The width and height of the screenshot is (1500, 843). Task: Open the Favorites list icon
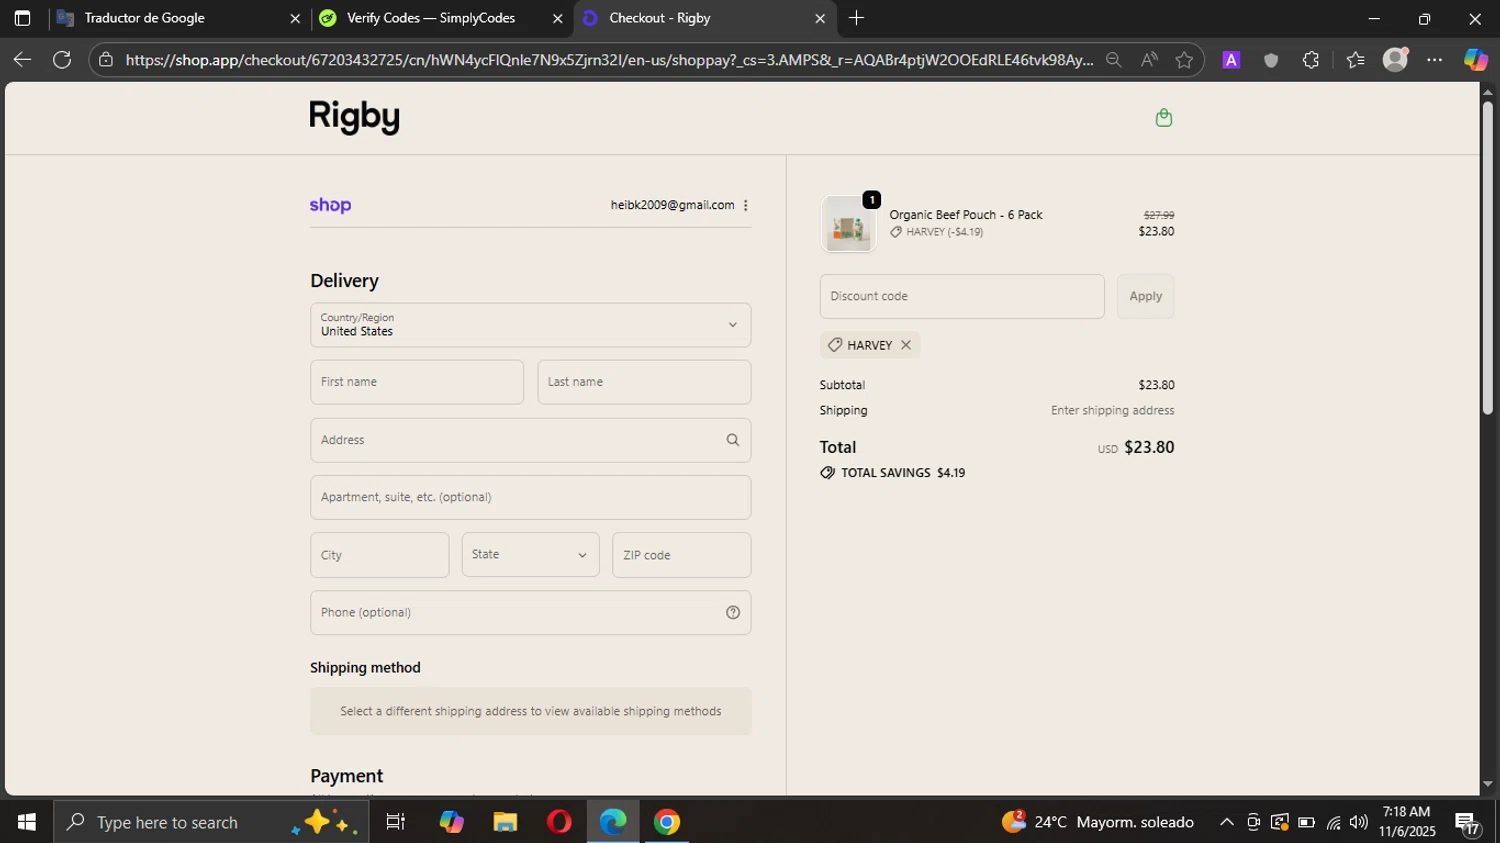tap(1355, 60)
